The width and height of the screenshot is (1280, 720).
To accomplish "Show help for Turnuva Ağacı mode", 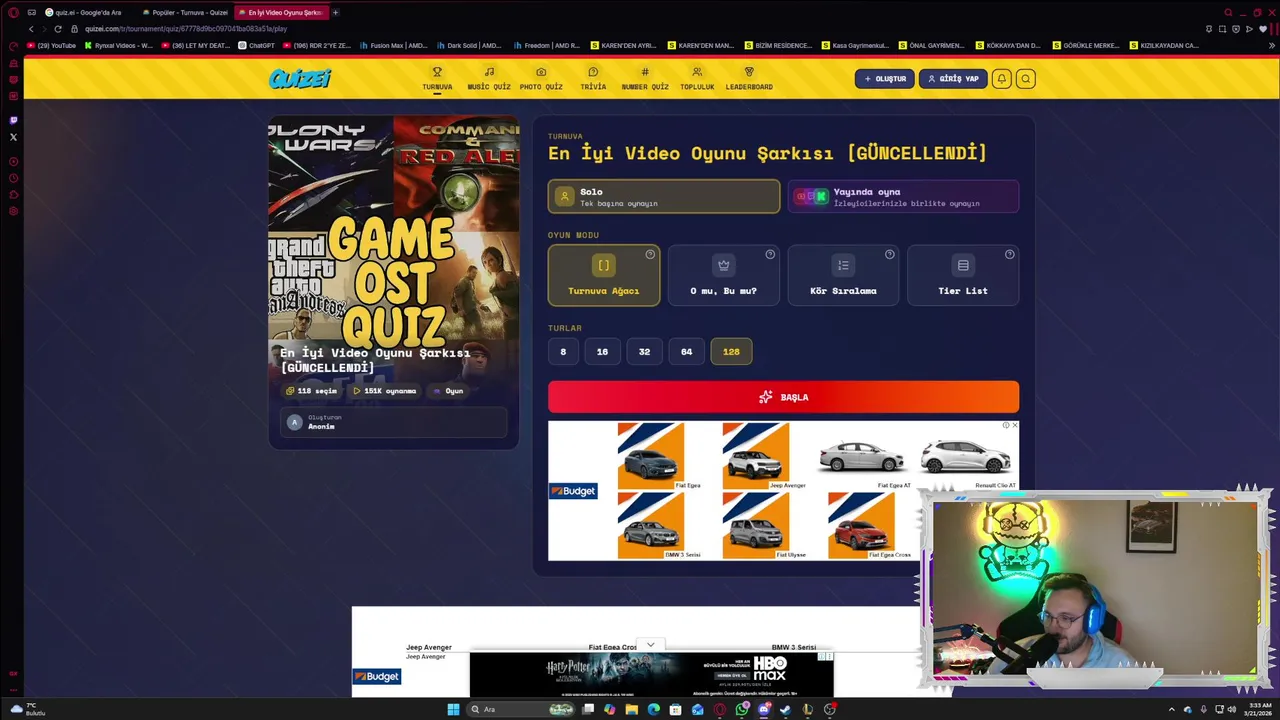I will 650,254.
